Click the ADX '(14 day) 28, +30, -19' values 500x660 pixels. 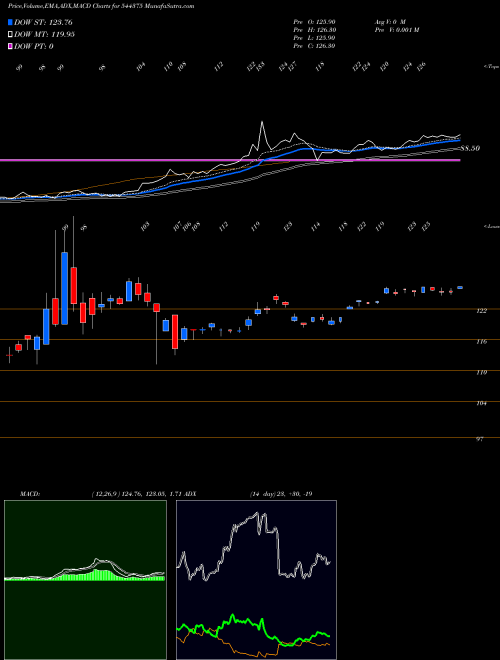click(281, 493)
